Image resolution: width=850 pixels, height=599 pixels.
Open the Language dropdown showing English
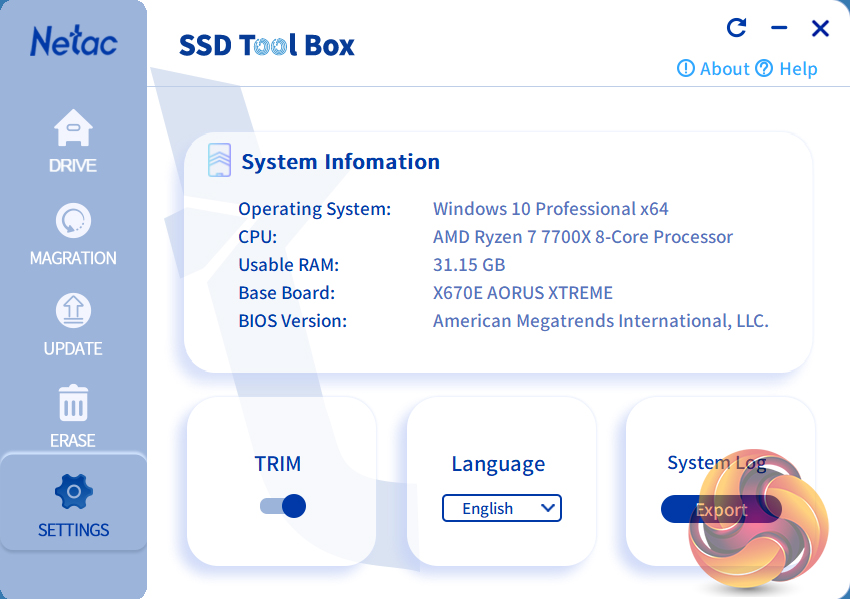(502, 508)
